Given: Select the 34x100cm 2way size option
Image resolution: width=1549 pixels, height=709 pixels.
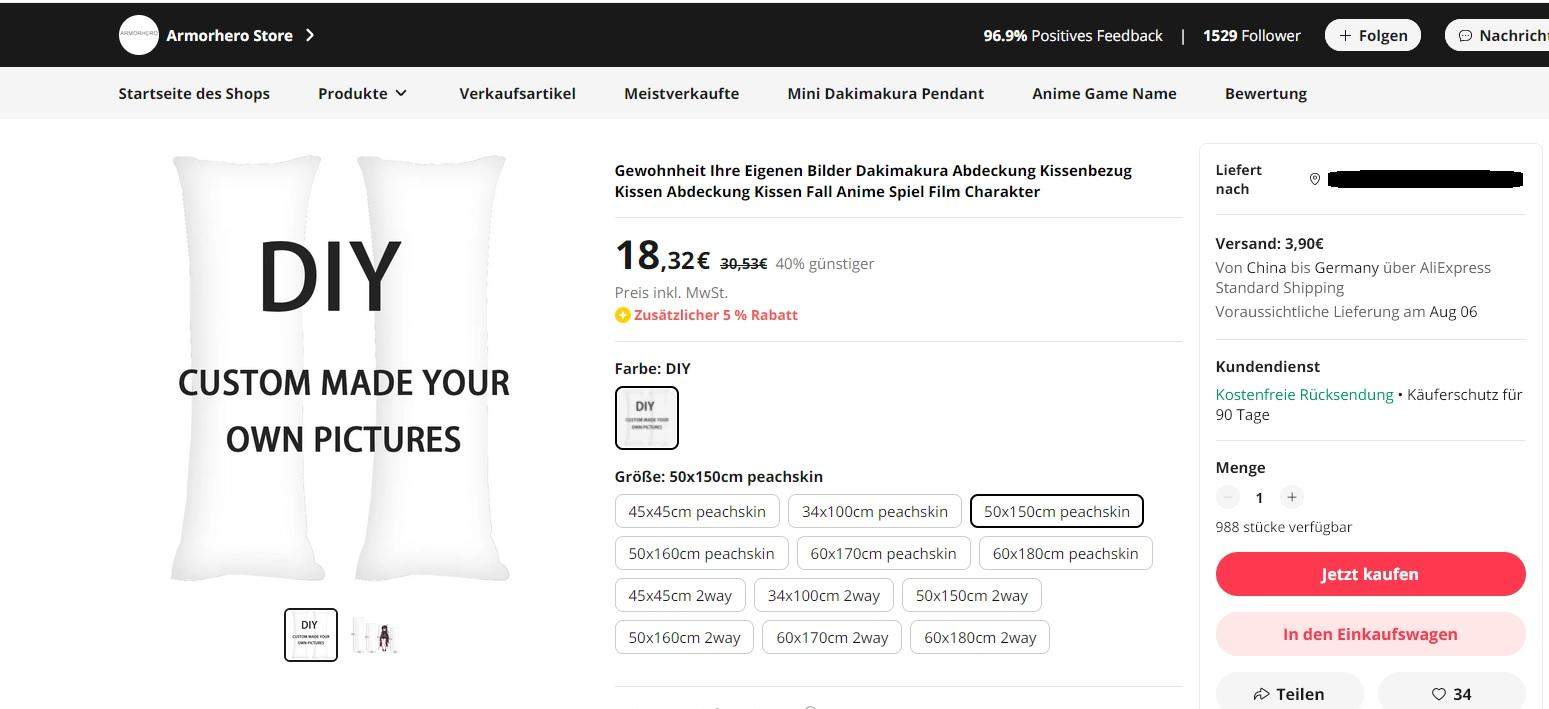Looking at the screenshot, I should (823, 595).
